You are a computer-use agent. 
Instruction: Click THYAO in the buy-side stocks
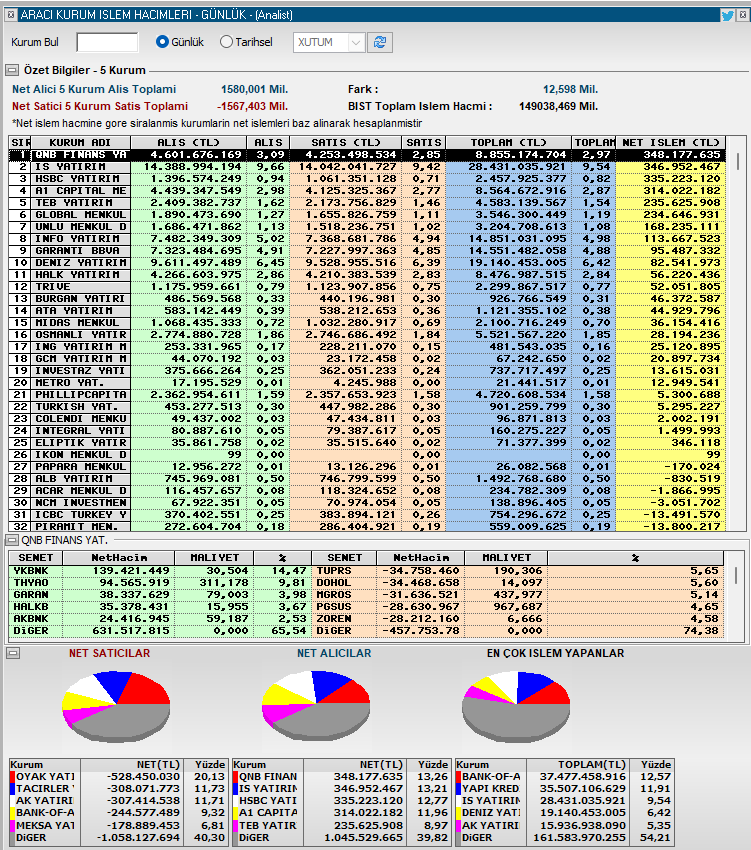pos(31,583)
